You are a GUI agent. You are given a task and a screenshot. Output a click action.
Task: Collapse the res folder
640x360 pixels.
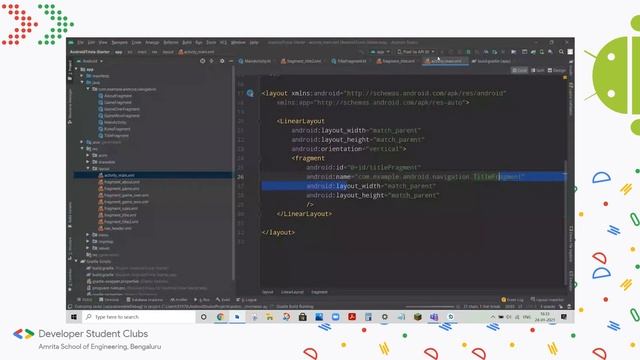tap(82, 149)
